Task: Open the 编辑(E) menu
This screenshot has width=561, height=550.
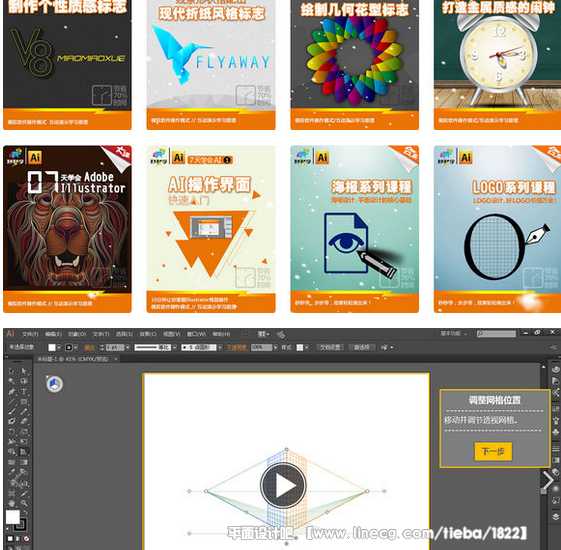Action: 53,334
